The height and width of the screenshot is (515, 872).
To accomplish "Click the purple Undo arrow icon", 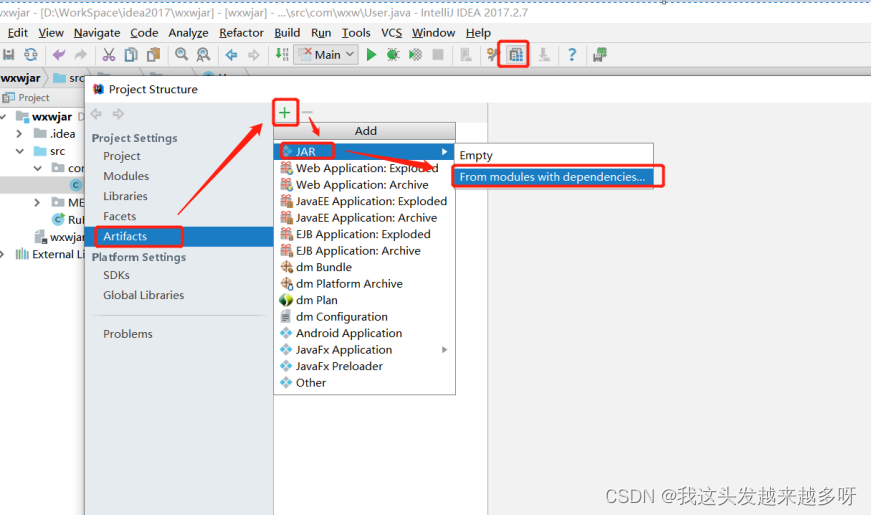I will [58, 55].
